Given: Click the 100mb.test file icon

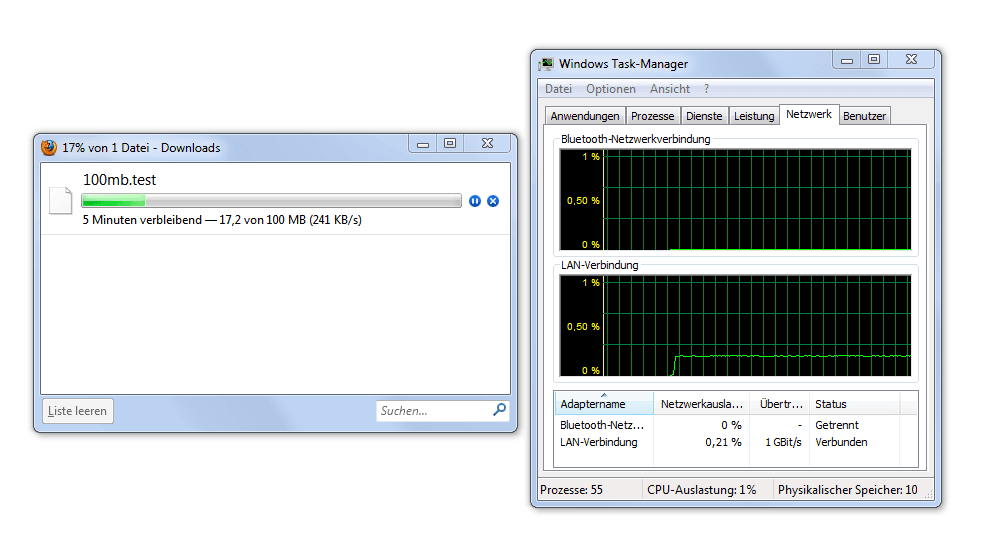Looking at the screenshot, I should coord(61,201).
